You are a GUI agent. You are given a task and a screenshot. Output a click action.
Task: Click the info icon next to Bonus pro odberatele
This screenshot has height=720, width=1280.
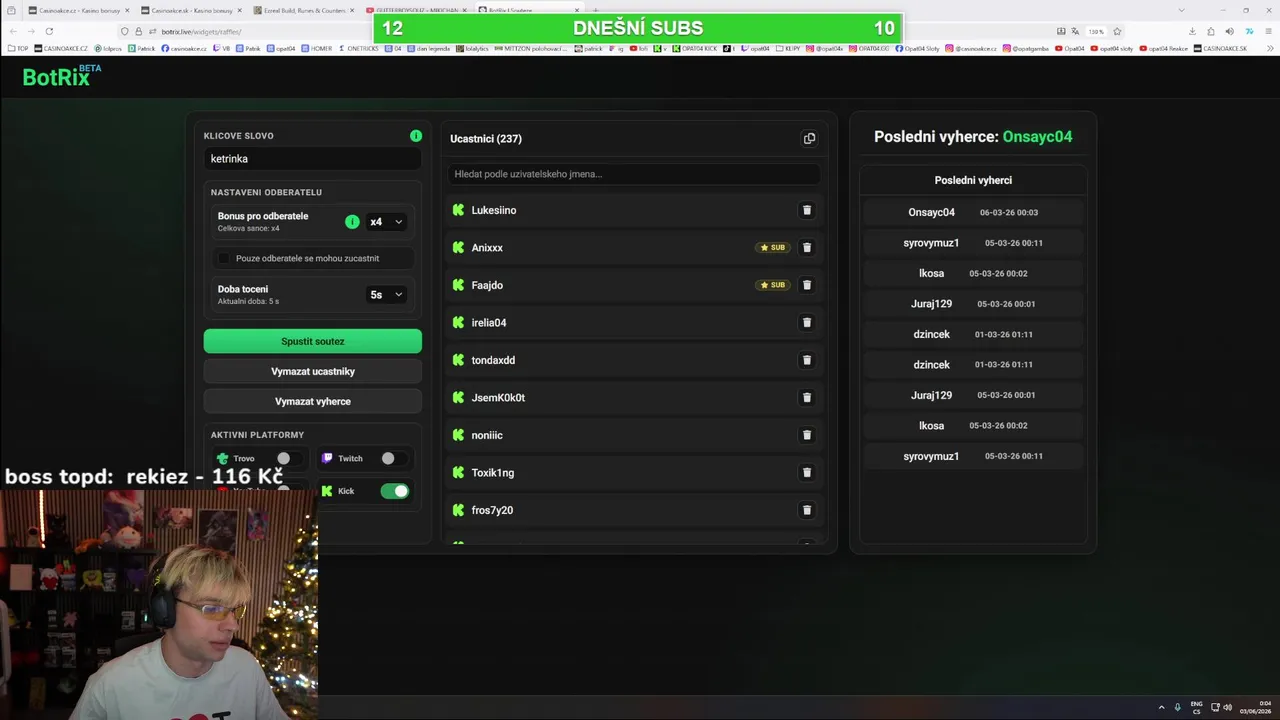(x=352, y=222)
